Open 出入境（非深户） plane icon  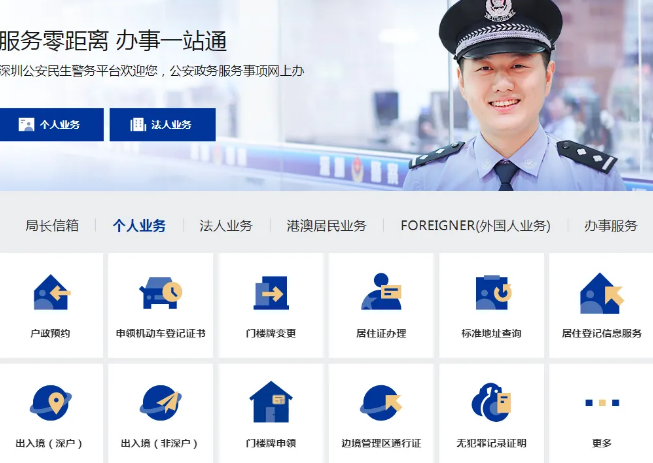(161, 403)
